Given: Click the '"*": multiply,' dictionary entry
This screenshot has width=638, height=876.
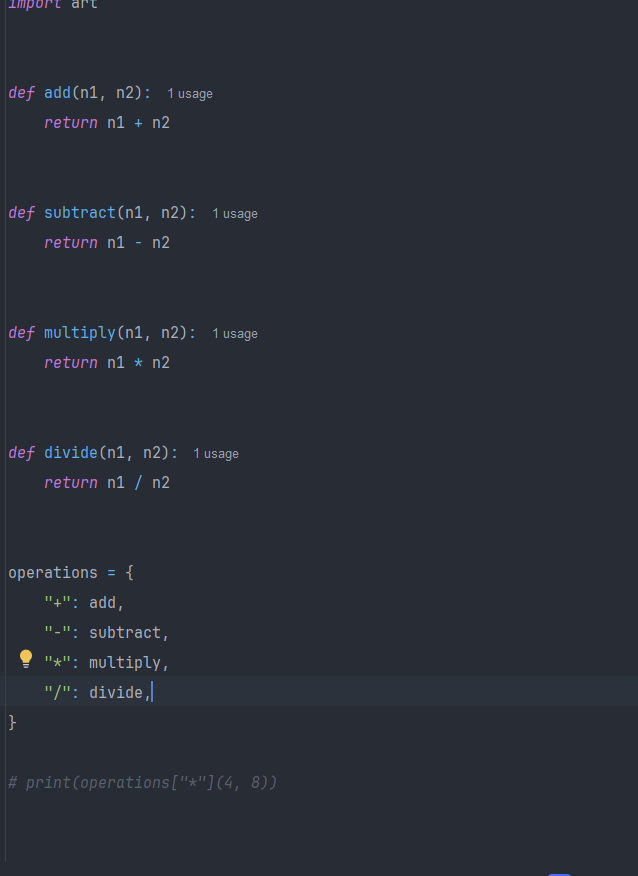Looking at the screenshot, I should click(x=106, y=663).
